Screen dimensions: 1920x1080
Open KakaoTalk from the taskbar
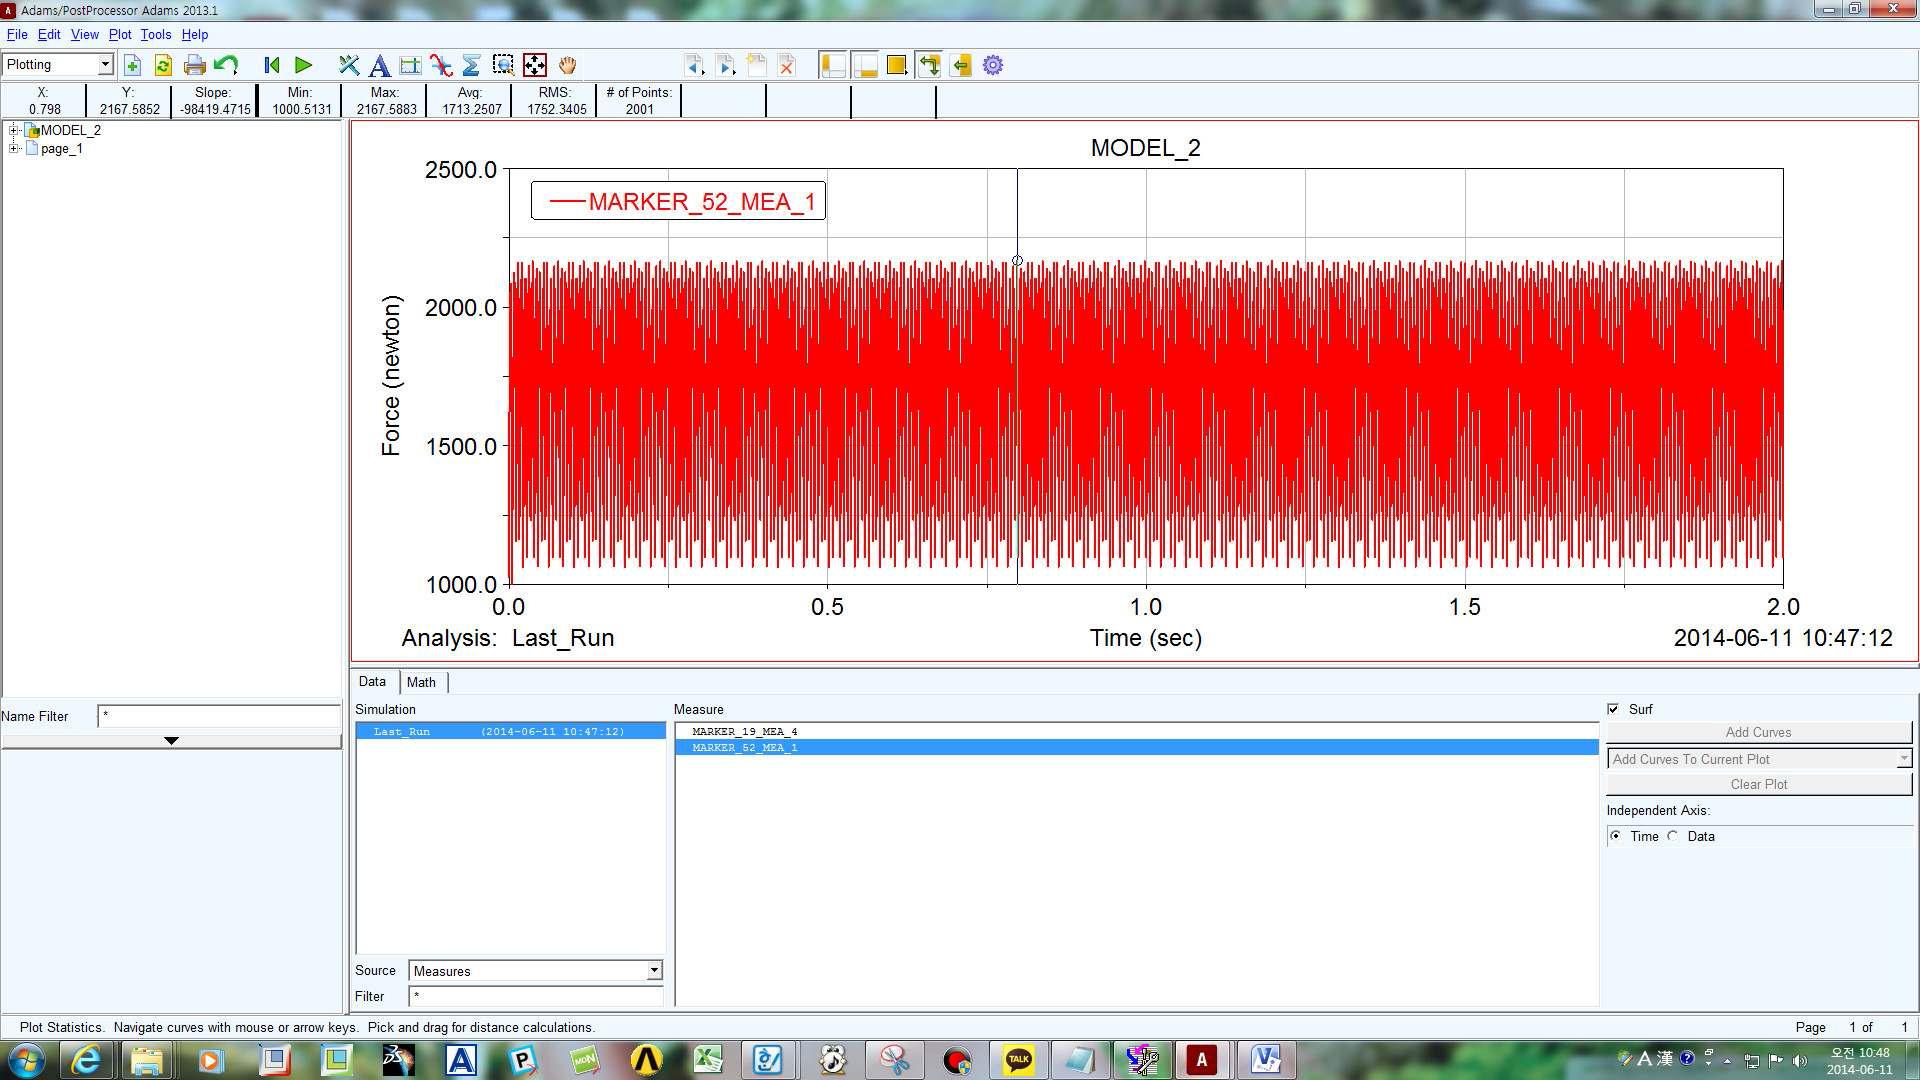click(x=1018, y=1060)
